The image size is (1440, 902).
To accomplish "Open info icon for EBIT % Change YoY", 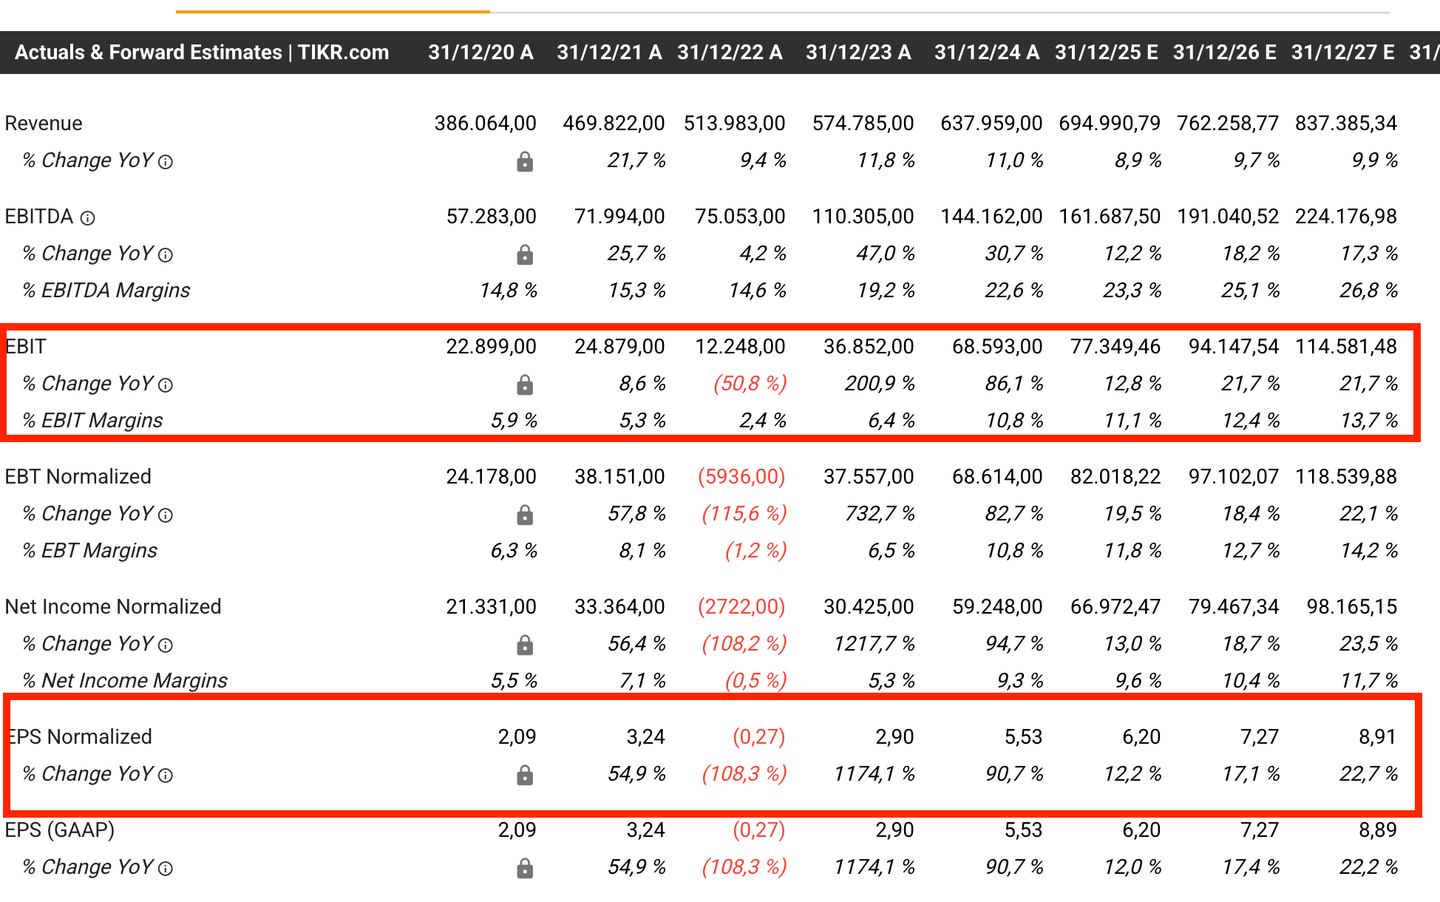I will point(166,385).
